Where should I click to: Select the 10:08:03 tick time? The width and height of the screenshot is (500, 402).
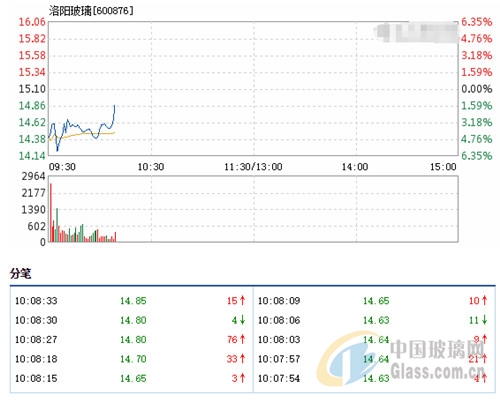[x=279, y=339]
